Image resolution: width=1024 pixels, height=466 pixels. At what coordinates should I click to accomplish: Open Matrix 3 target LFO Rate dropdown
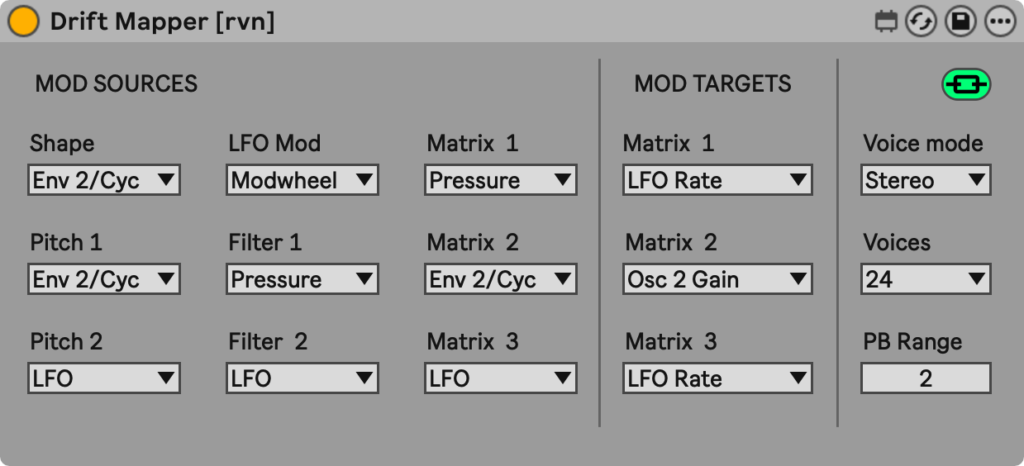tap(717, 379)
